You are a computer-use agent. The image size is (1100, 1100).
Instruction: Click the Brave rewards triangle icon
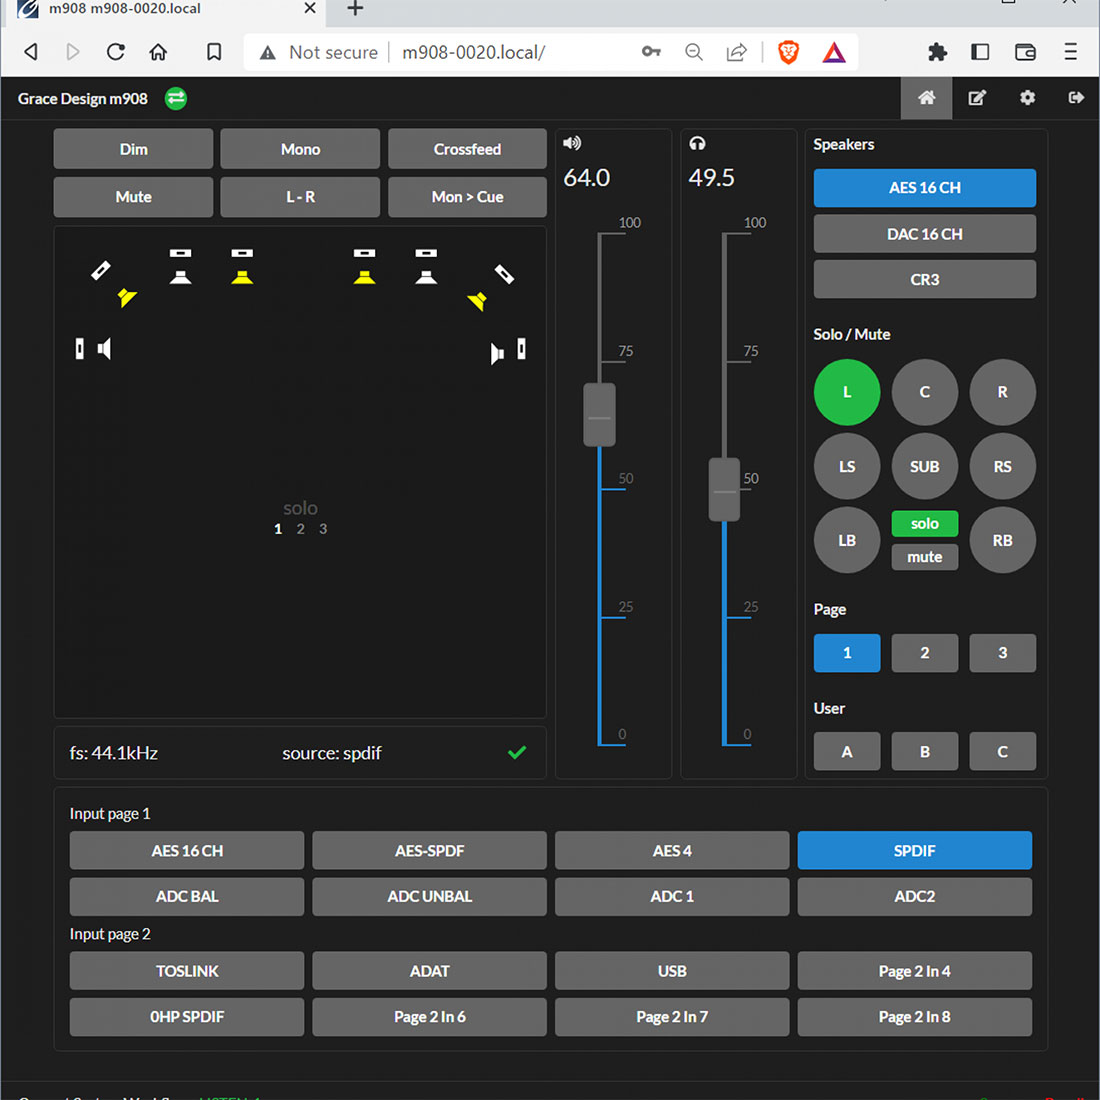[833, 53]
